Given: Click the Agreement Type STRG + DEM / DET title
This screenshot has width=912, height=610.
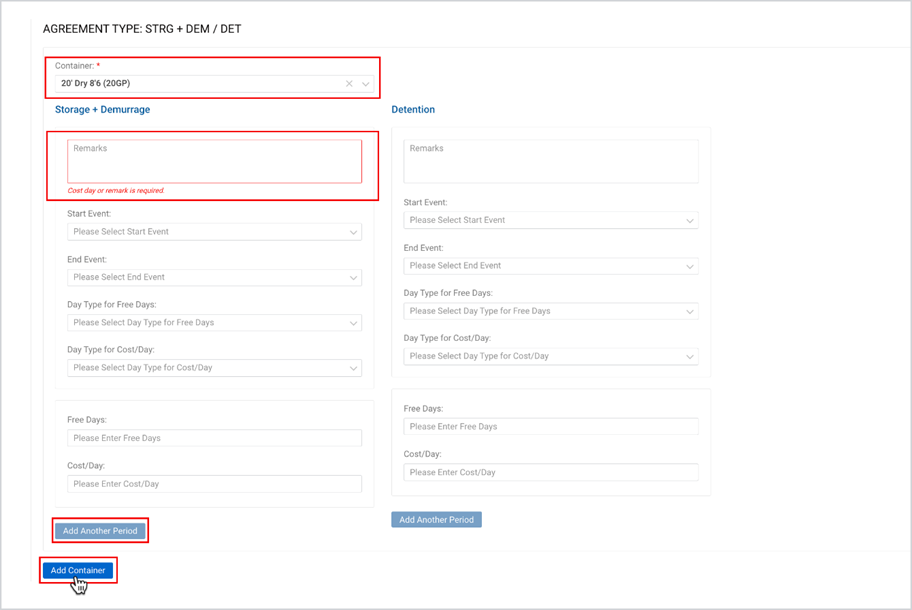Looking at the screenshot, I should 142,28.
